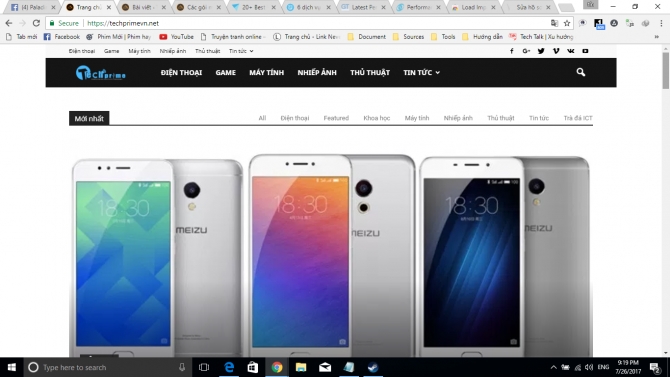Viewport: 670px width, 377px height.
Task: Filter latest posts by All
Action: point(262,118)
